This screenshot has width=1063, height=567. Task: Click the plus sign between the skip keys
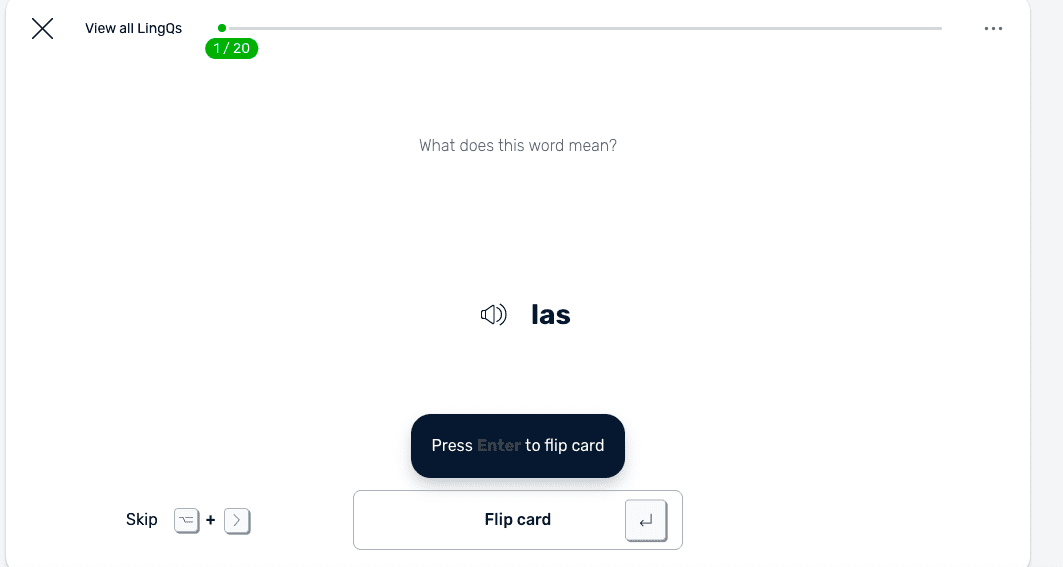(x=211, y=520)
